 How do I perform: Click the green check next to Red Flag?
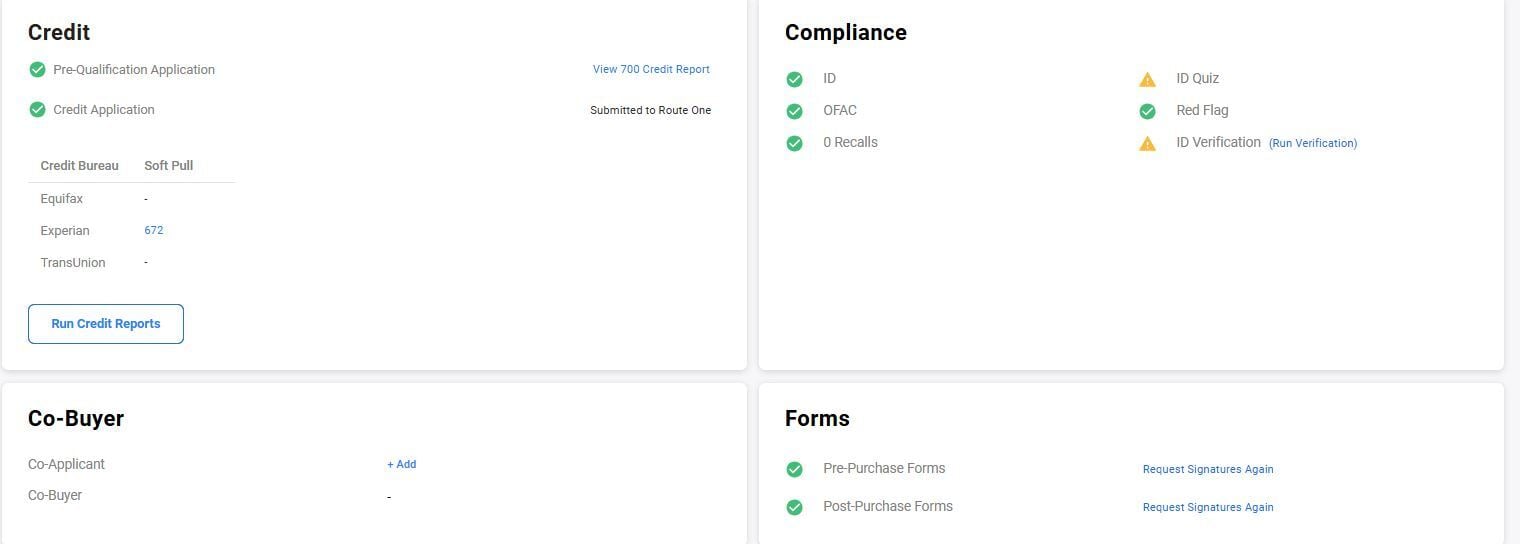click(x=1147, y=111)
